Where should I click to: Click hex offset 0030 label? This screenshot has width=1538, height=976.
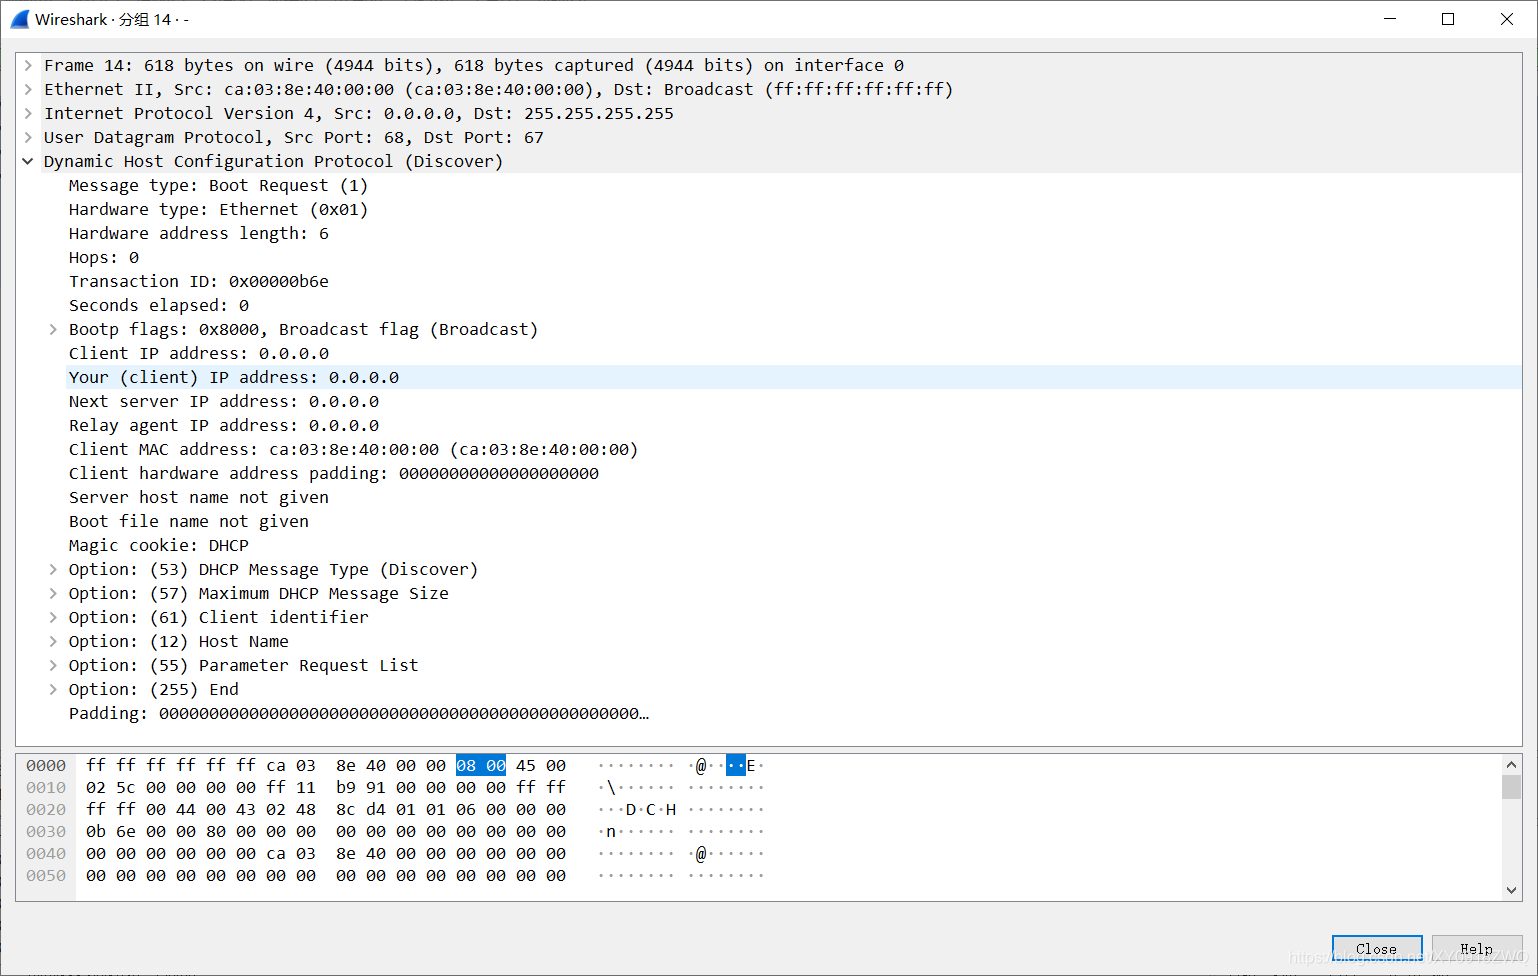click(46, 831)
